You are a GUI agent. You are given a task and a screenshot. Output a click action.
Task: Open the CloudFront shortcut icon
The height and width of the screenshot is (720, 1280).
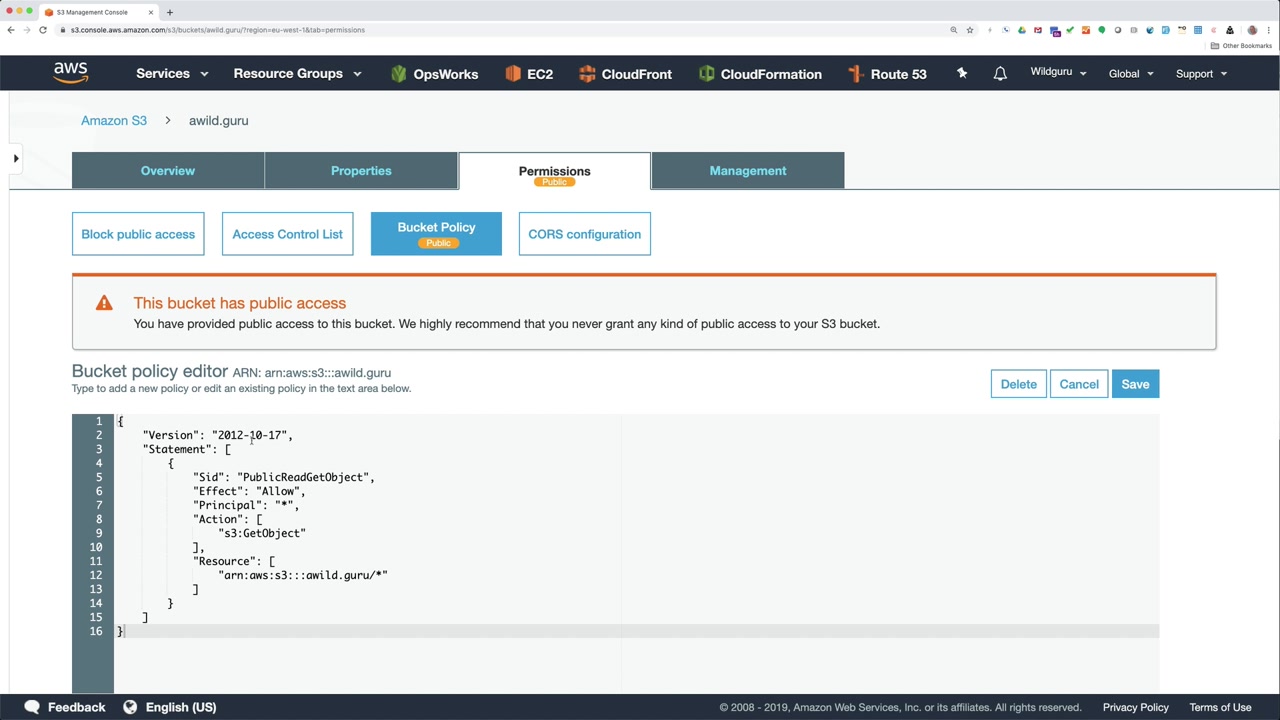pyautogui.click(x=587, y=74)
